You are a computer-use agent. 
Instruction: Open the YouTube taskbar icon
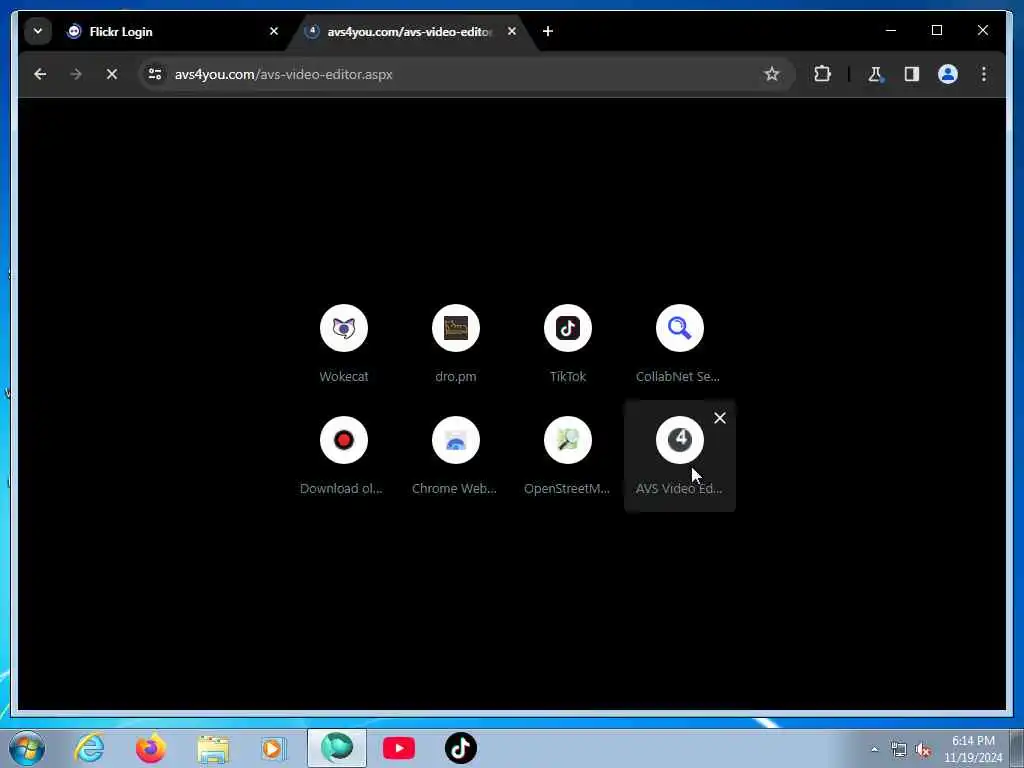(398, 748)
